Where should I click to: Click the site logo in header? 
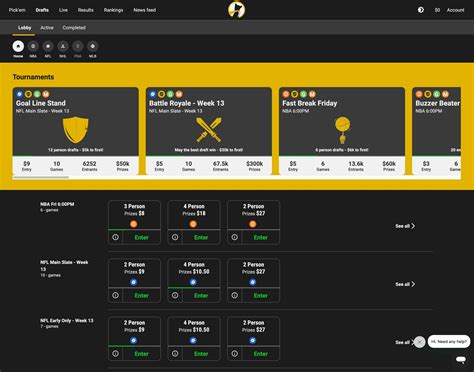[237, 9]
